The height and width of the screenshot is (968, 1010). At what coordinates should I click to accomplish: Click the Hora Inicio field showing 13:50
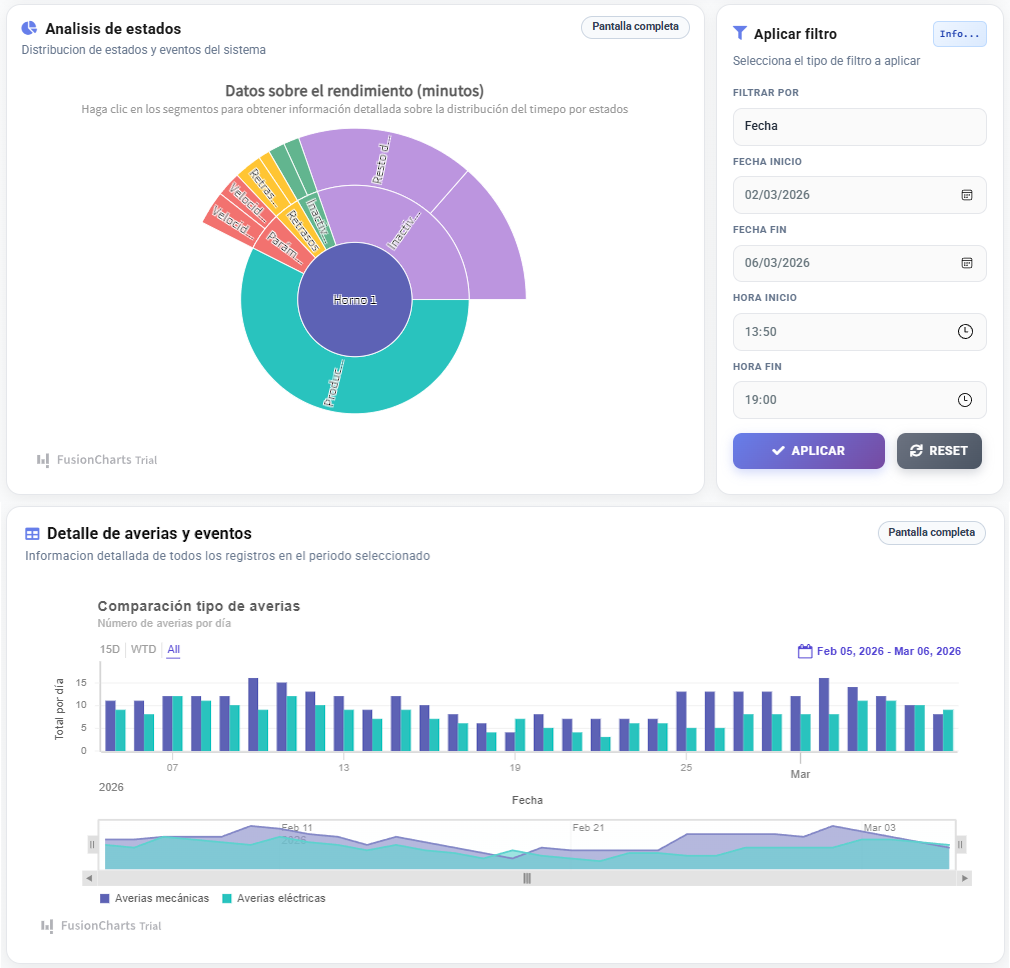(859, 332)
